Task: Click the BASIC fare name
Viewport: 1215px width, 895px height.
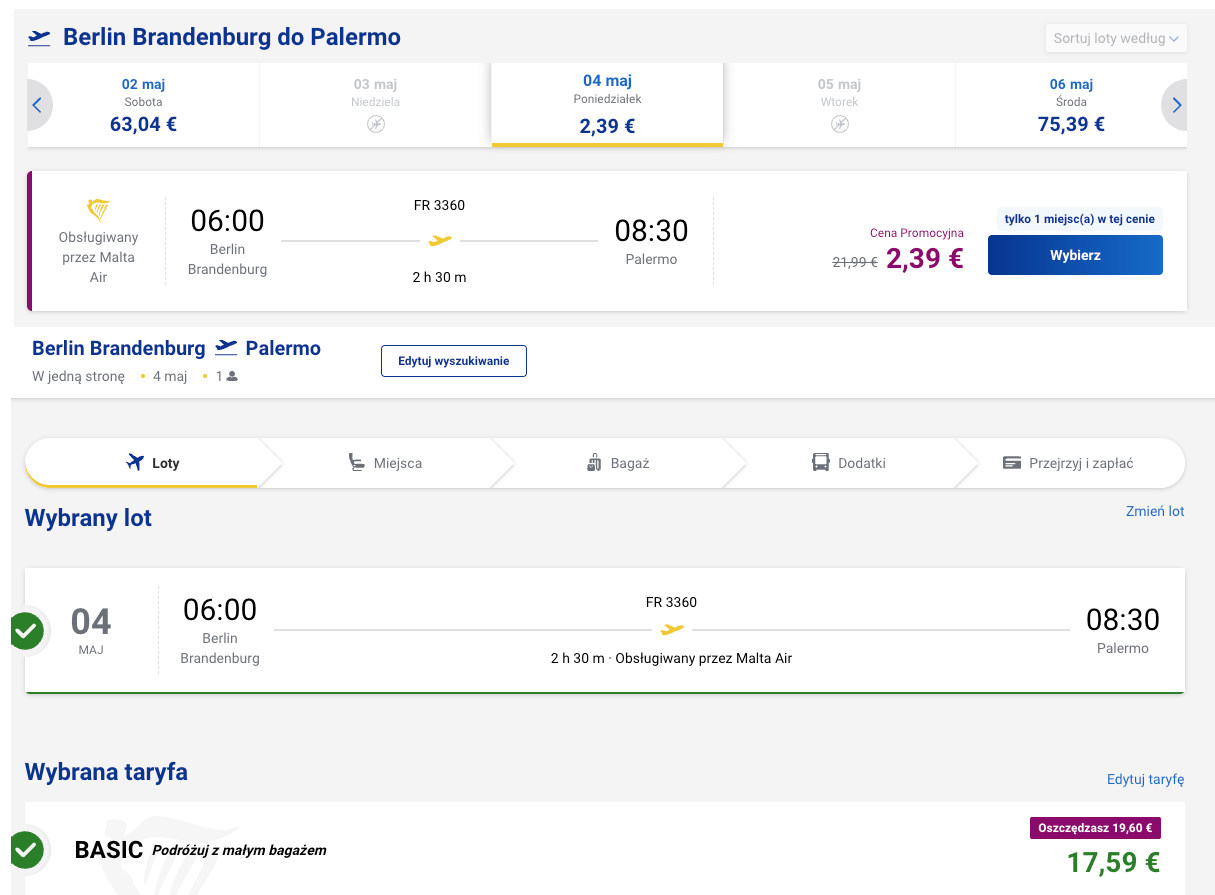Action: pyautogui.click(x=109, y=851)
